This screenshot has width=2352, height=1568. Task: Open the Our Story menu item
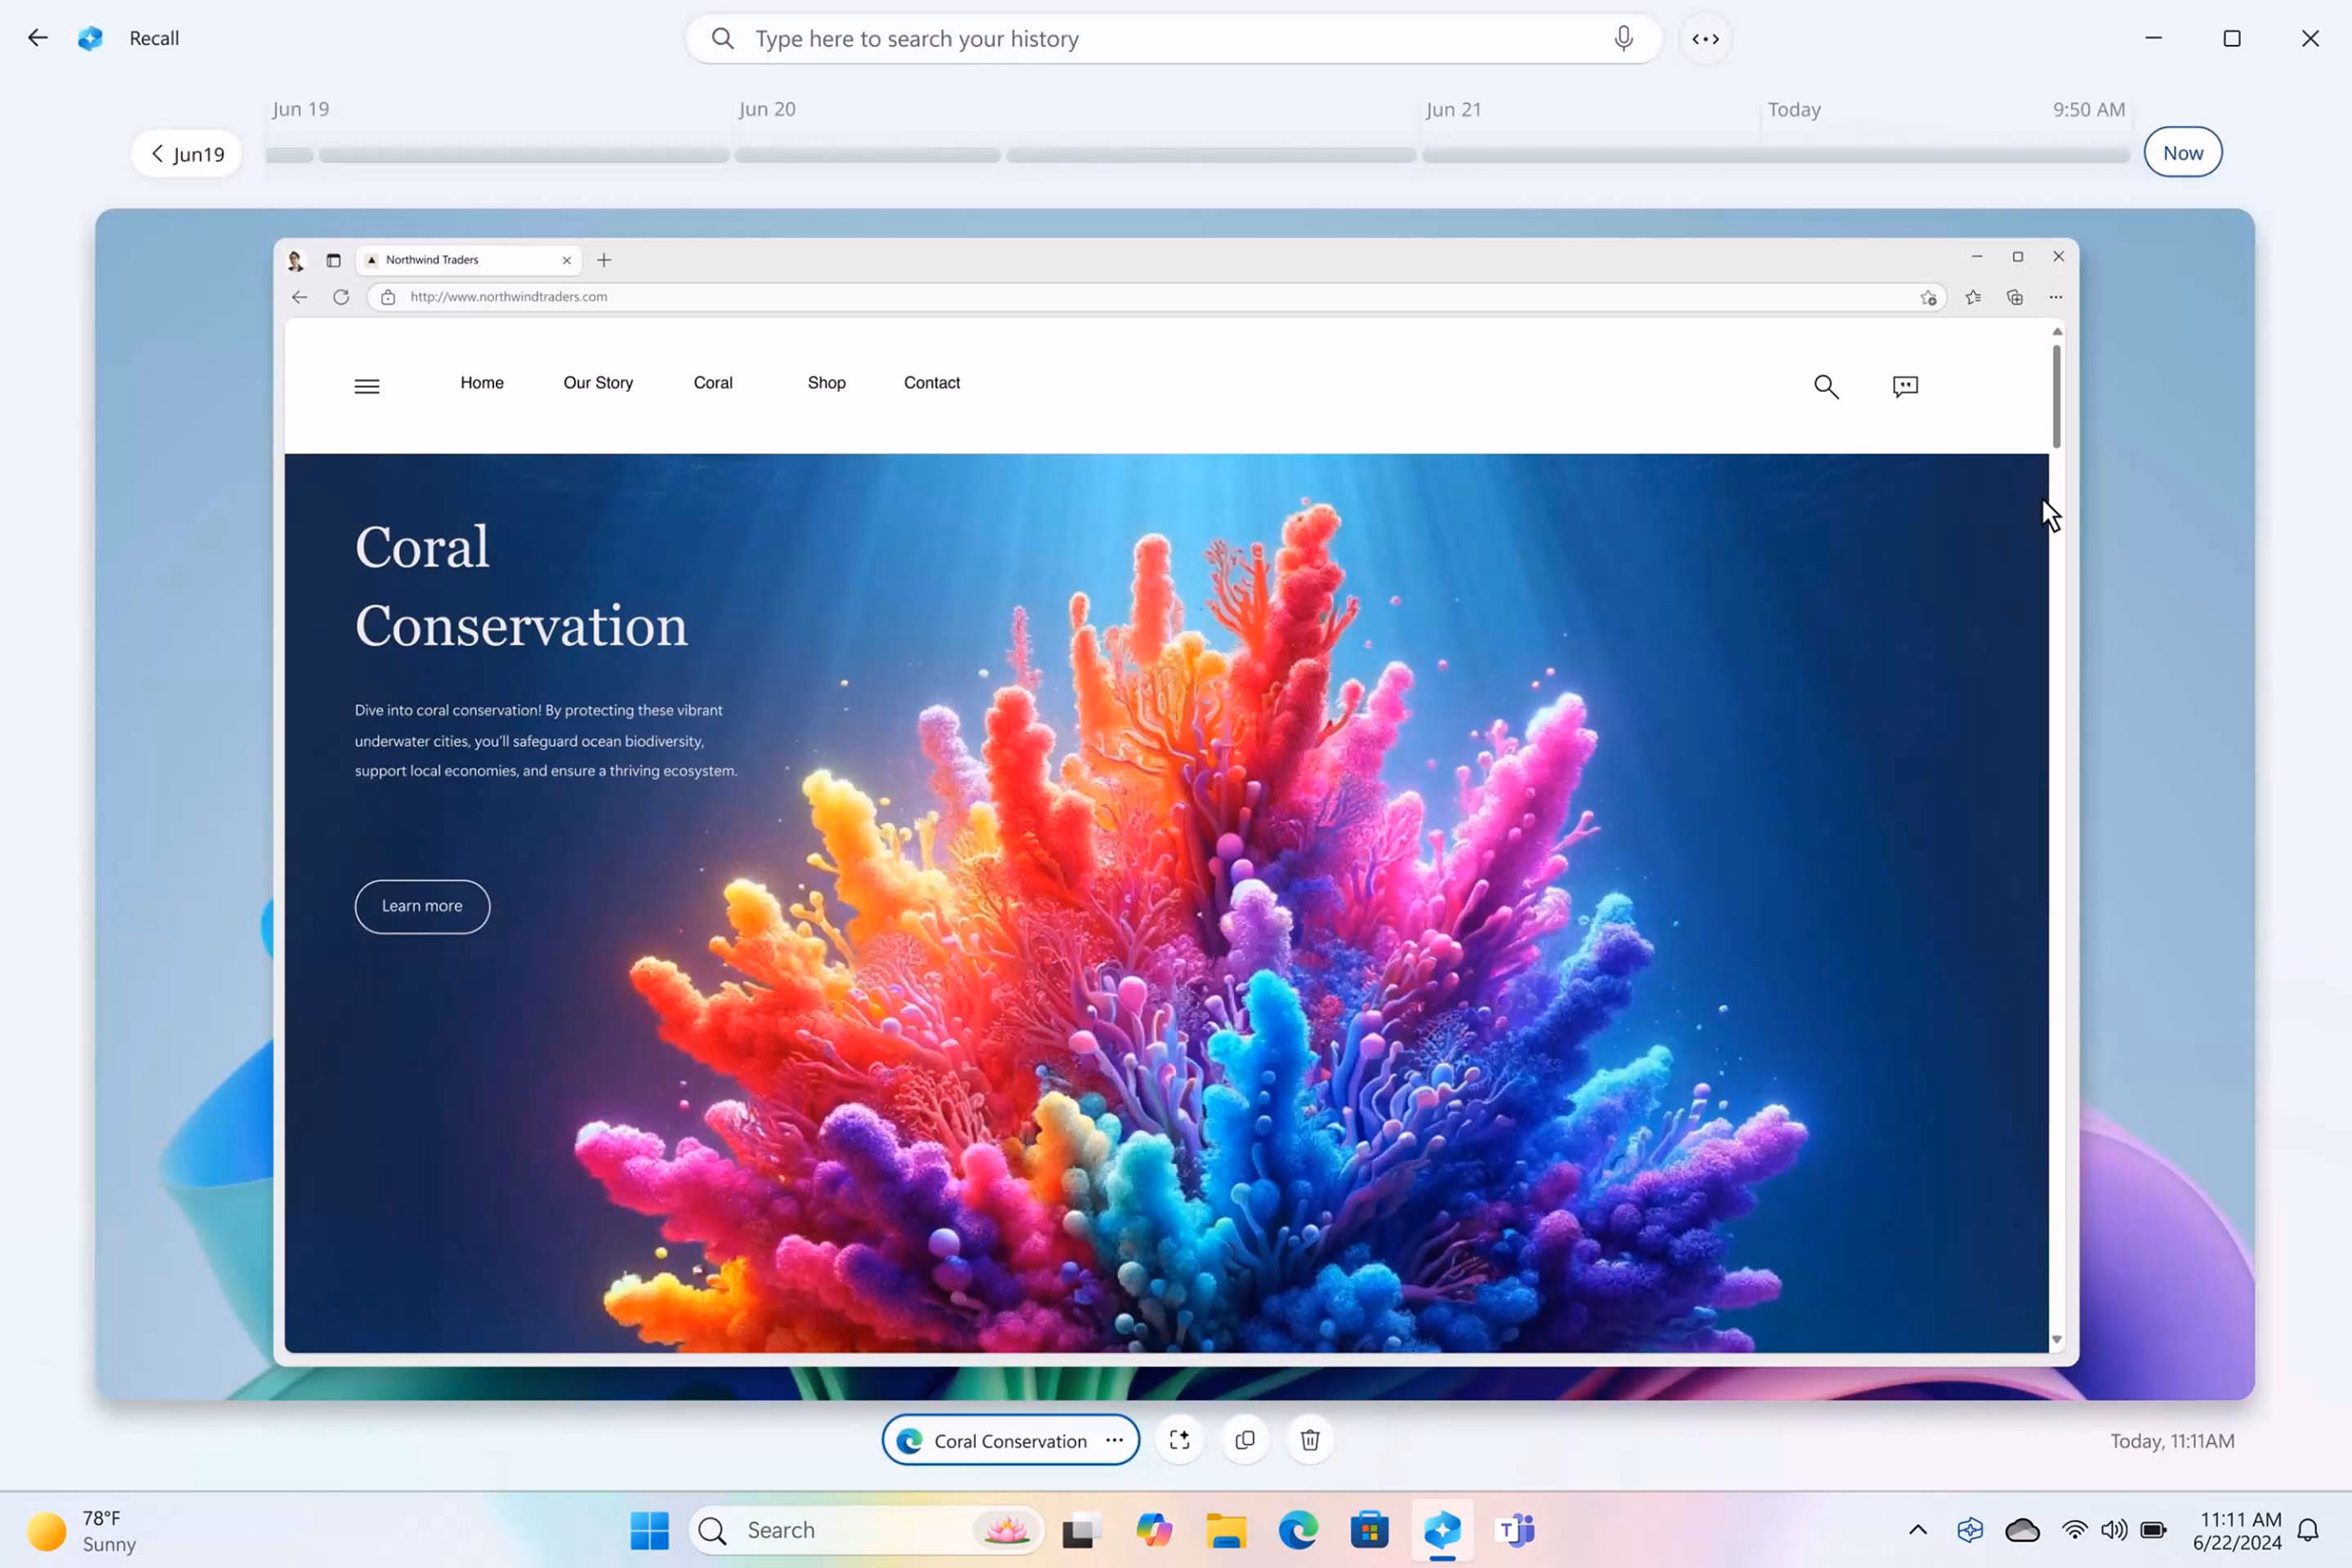click(x=598, y=383)
